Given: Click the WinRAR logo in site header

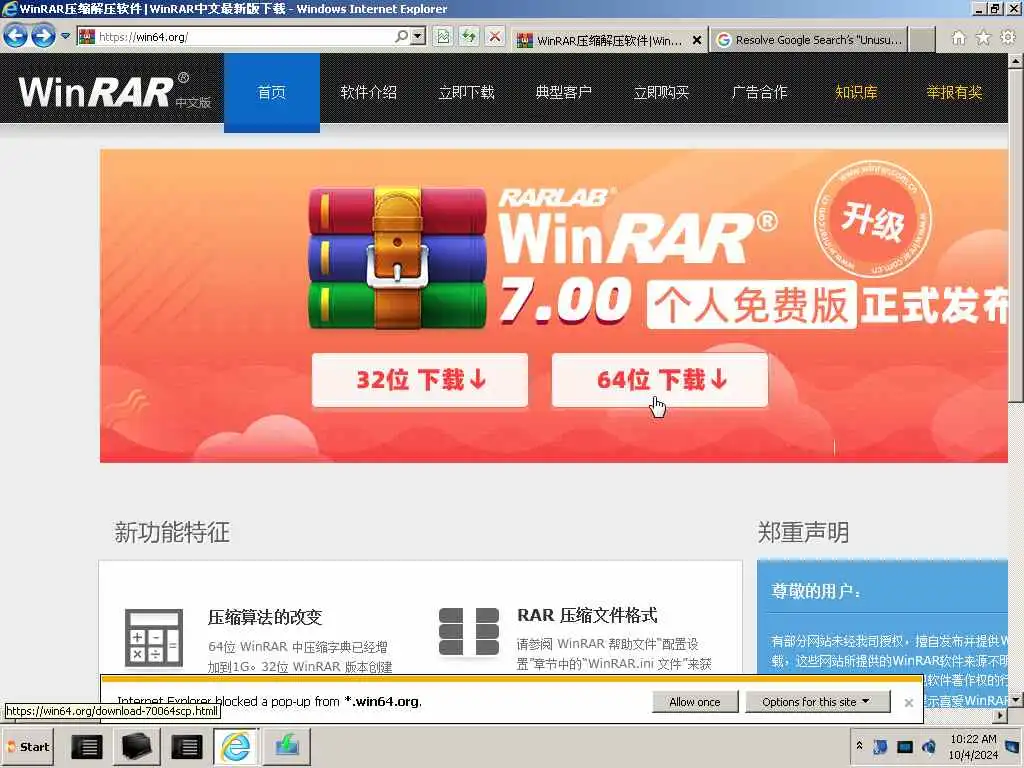Looking at the screenshot, I should [114, 91].
